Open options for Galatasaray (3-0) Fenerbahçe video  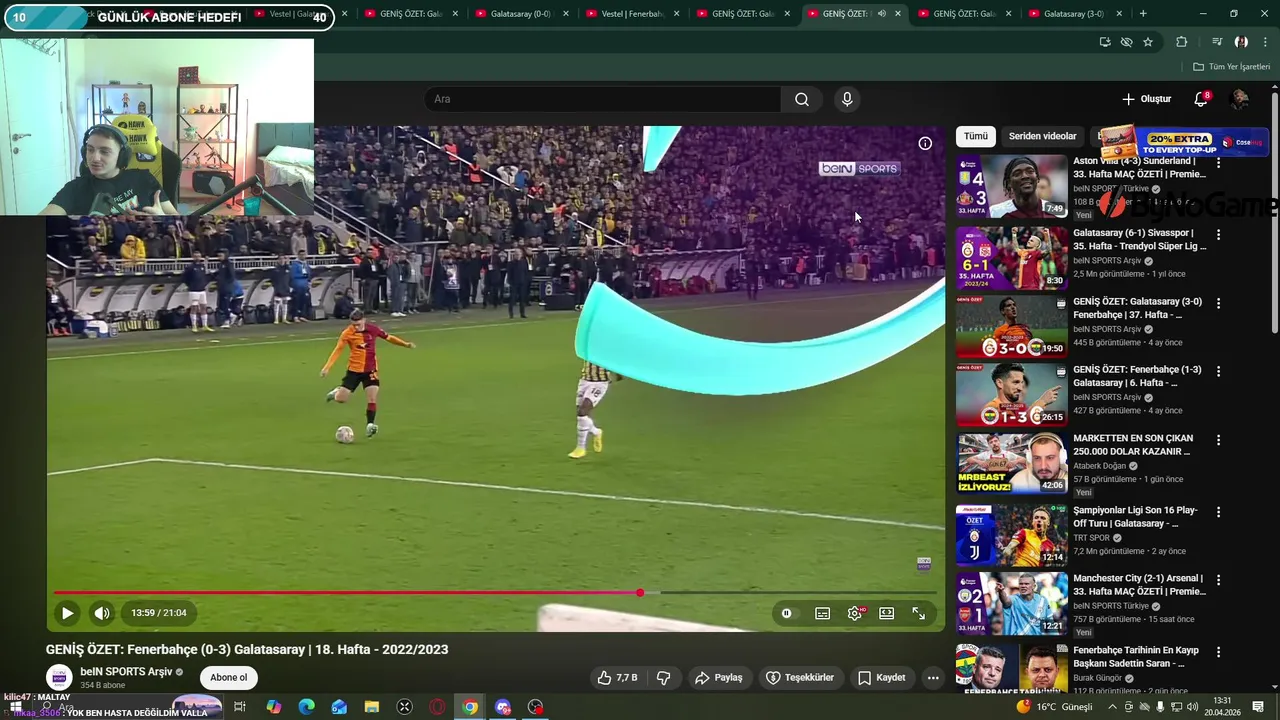coord(1218,303)
